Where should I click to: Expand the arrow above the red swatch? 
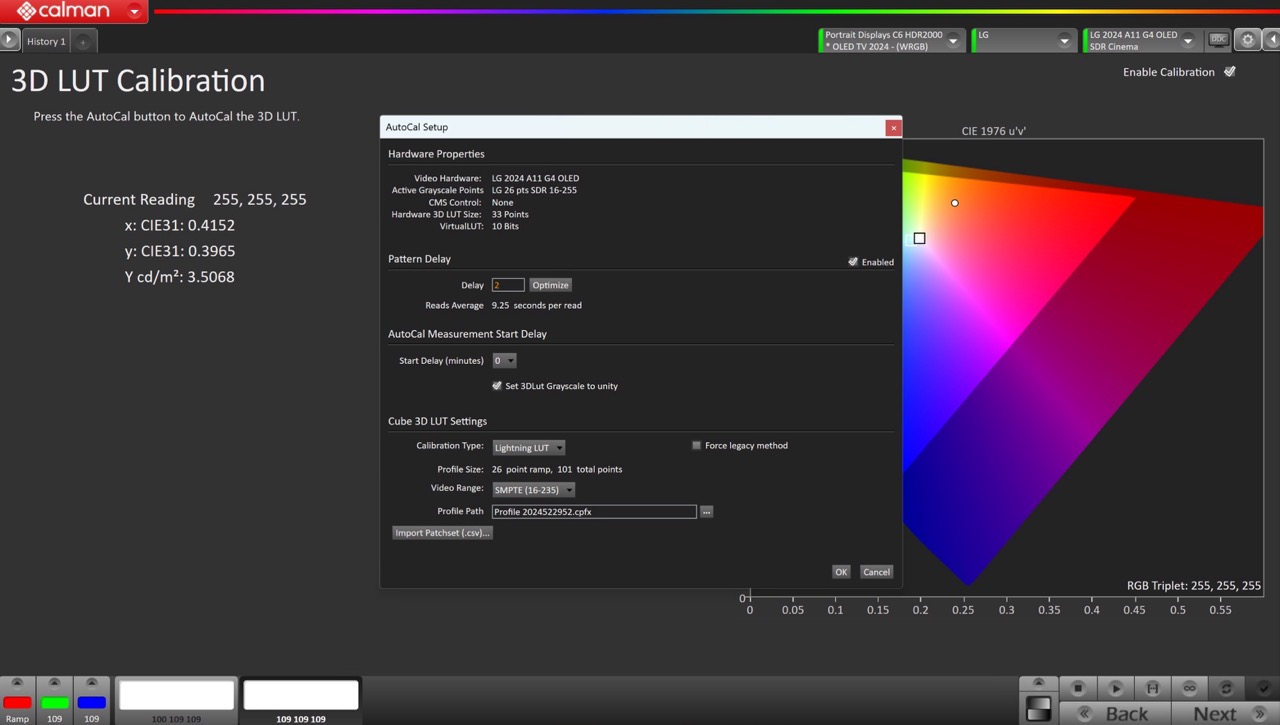pos(17,684)
